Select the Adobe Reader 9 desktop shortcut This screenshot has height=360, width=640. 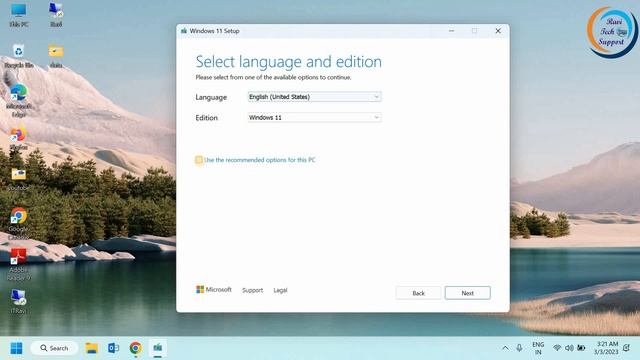18,264
